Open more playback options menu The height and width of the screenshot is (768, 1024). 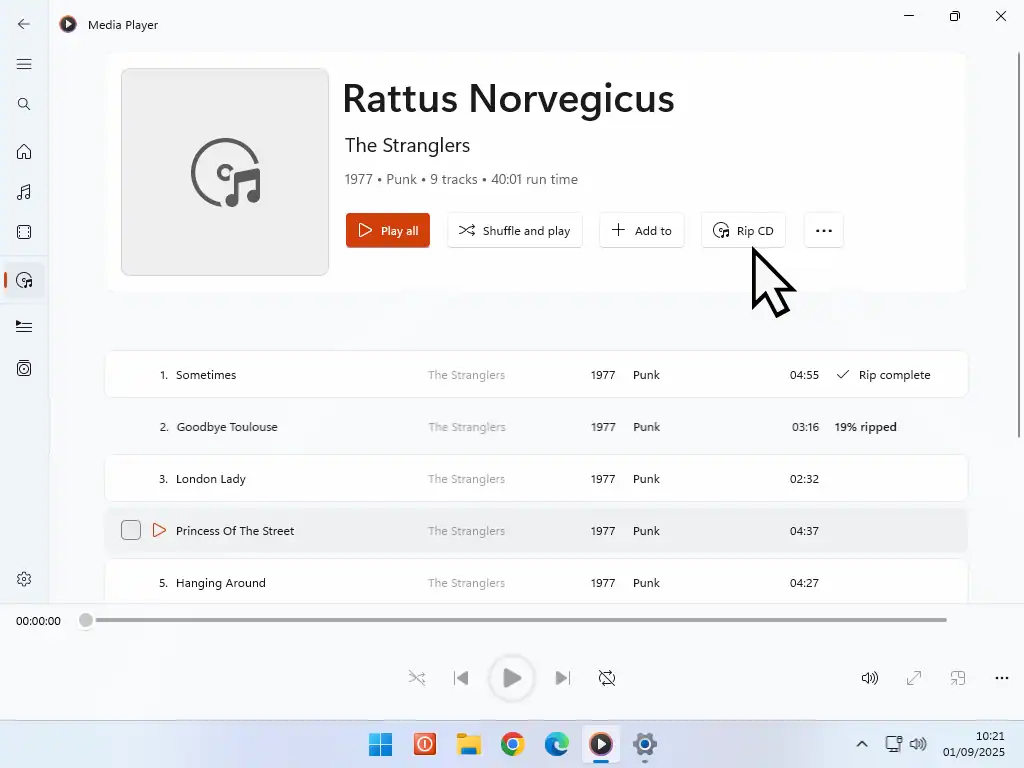tap(1002, 678)
